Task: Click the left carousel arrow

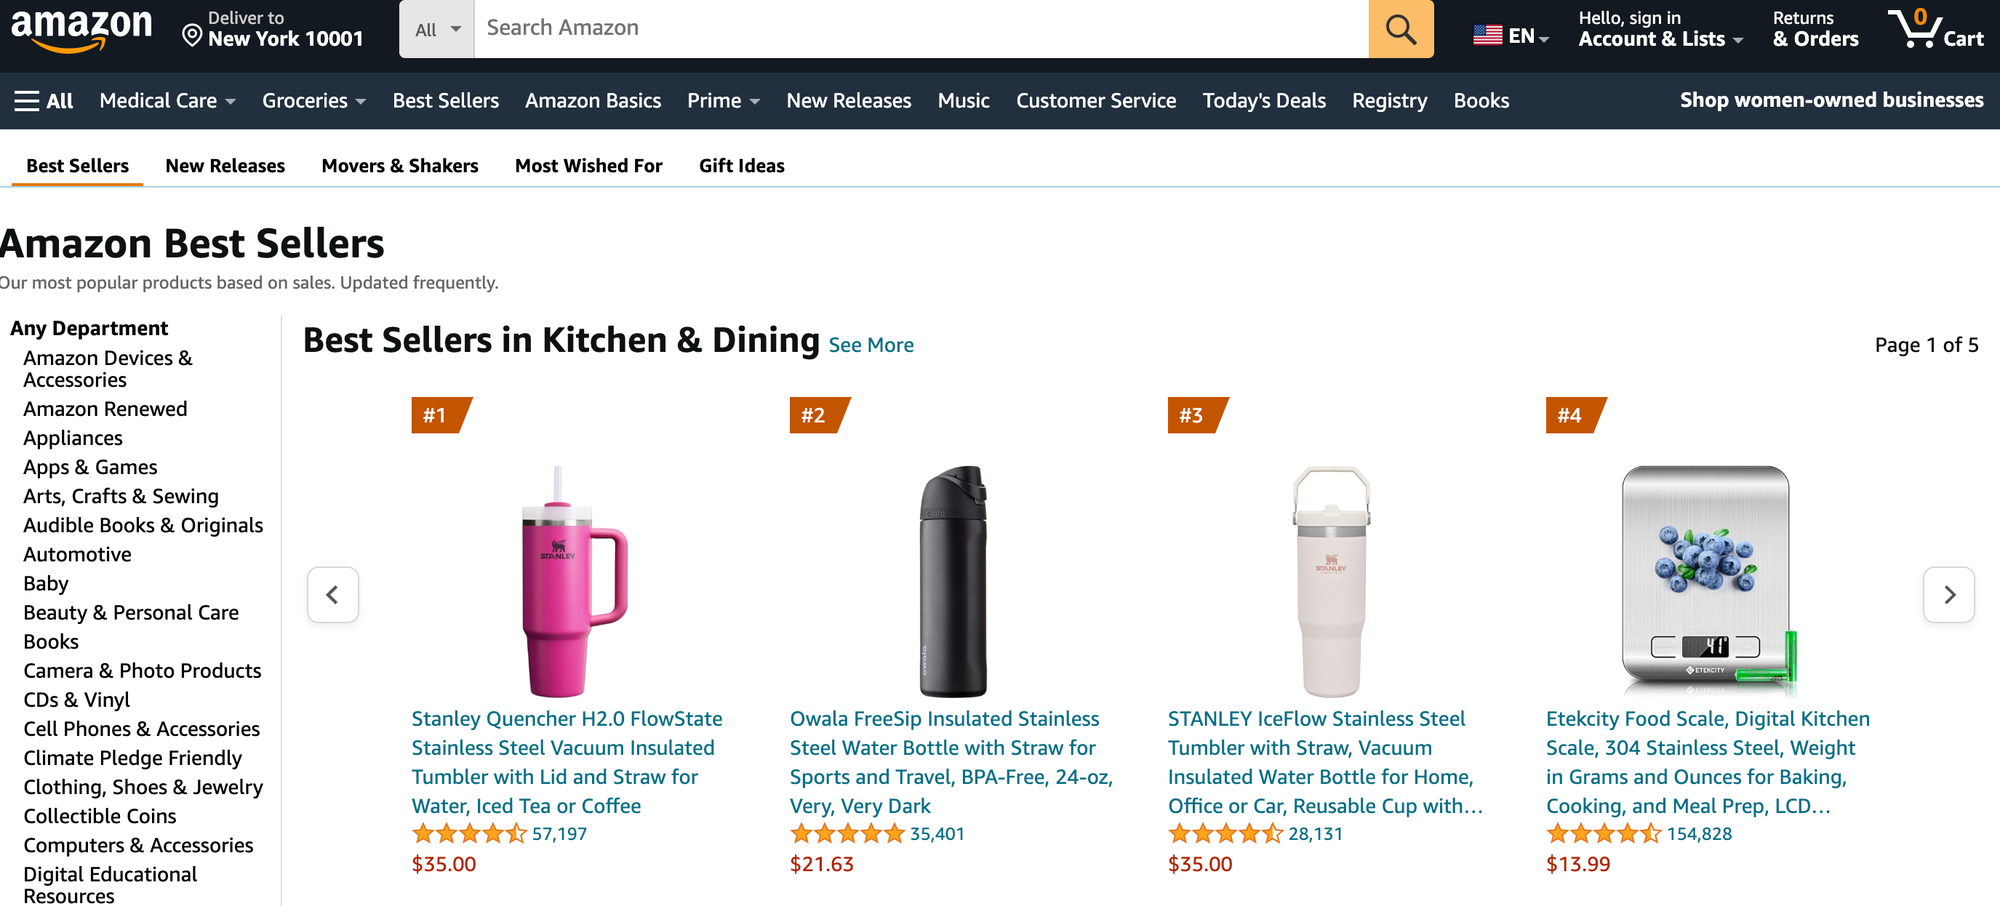Action: pos(333,594)
